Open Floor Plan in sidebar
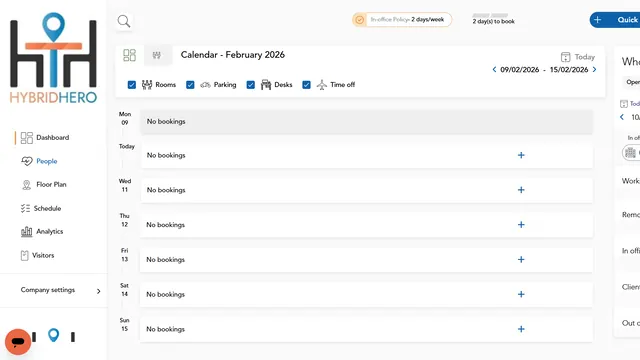The image size is (640, 360). point(51,184)
